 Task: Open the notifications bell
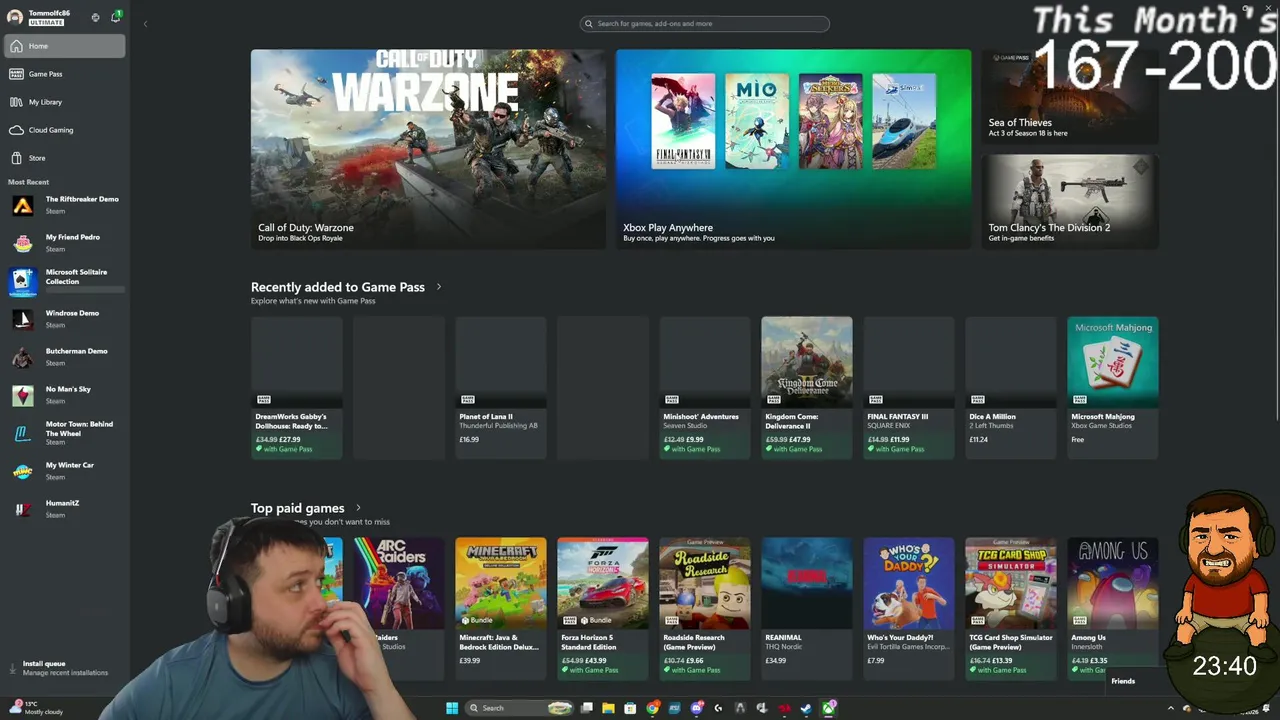[x=116, y=17]
